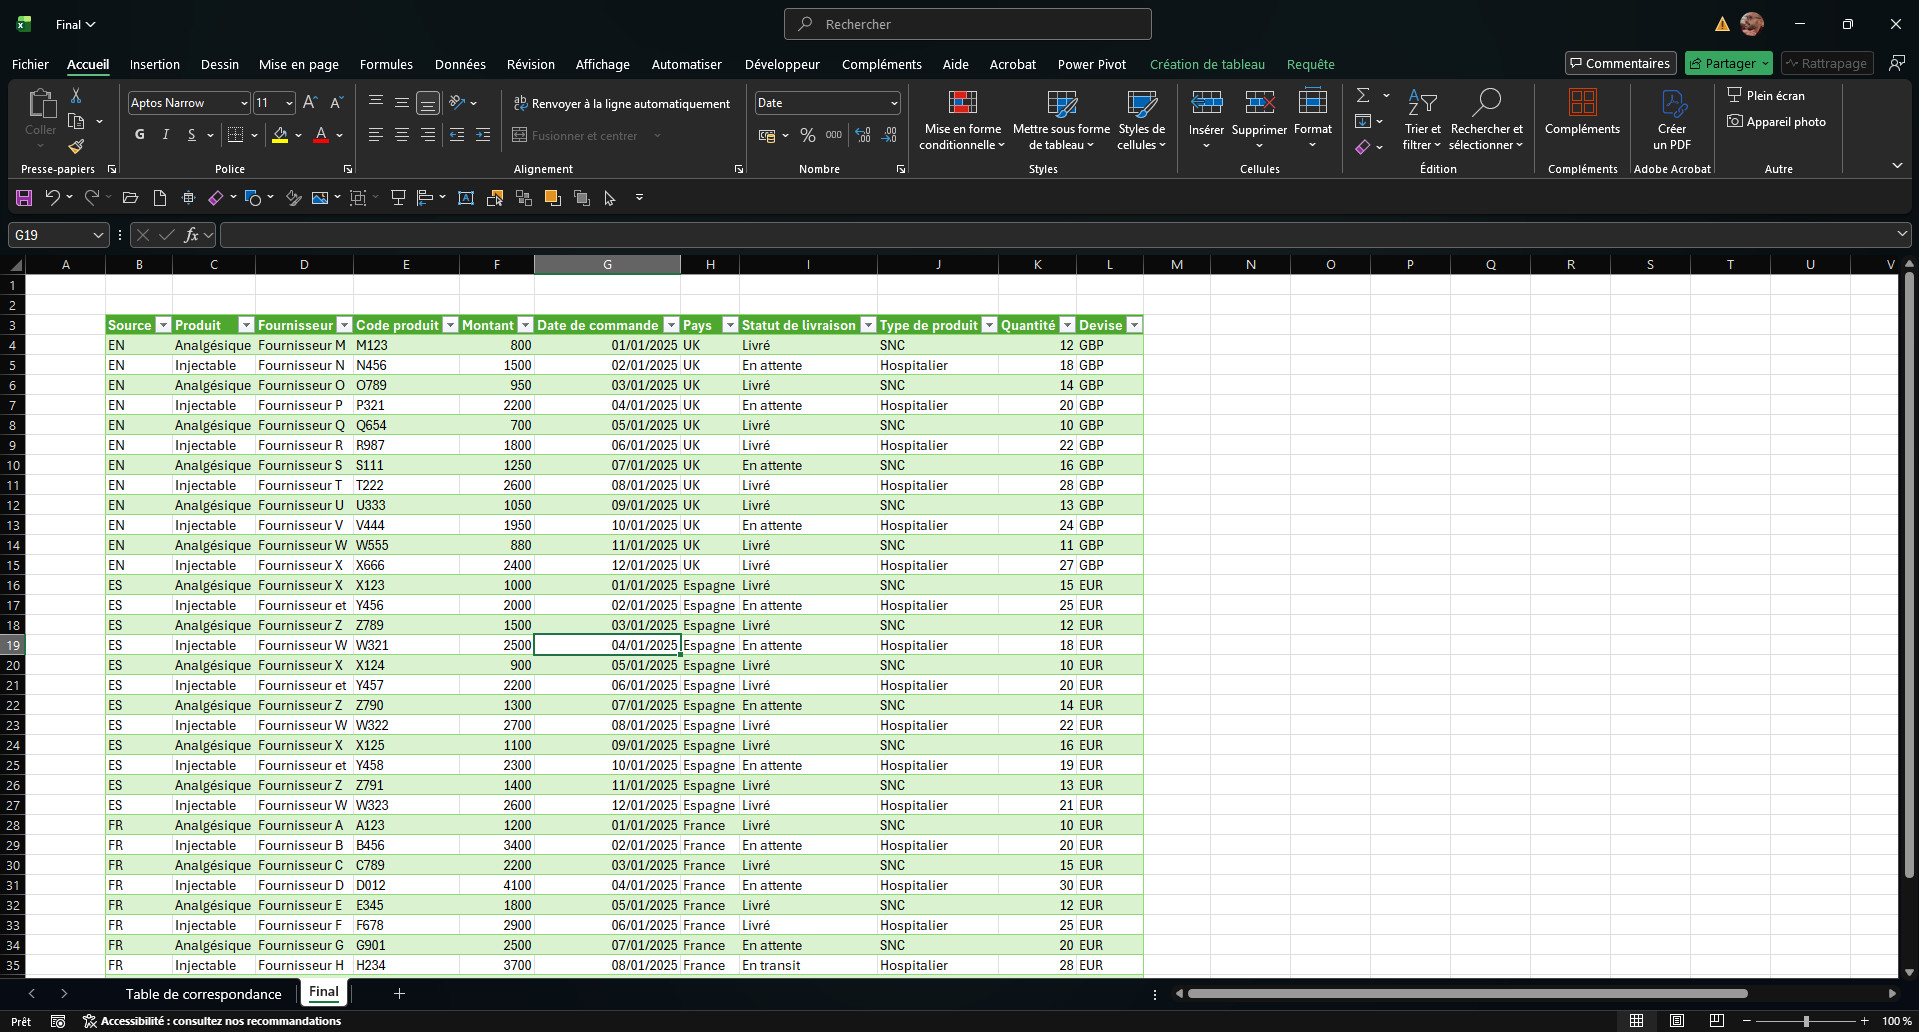This screenshot has width=1919, height=1032.
Task: Switch to Table de correspondance sheet
Action: (203, 994)
